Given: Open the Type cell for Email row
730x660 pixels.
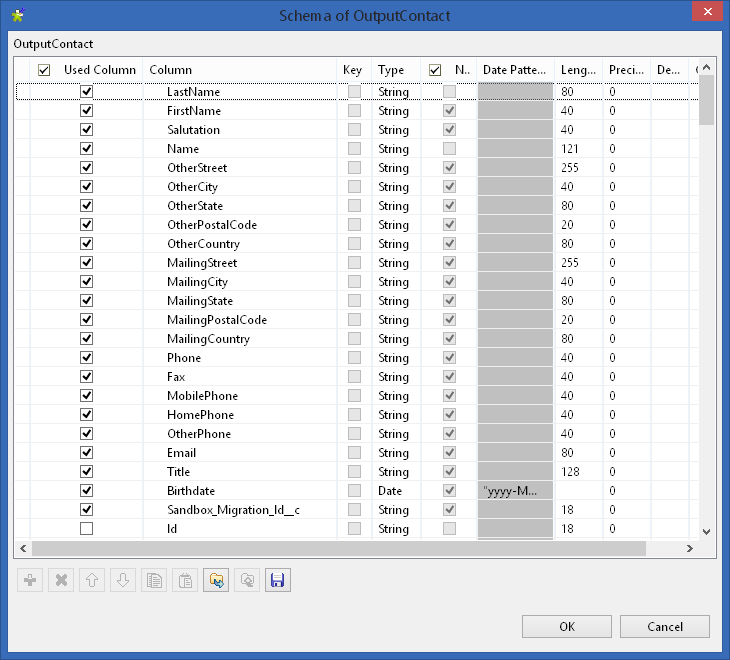Looking at the screenshot, I should pyautogui.click(x=396, y=453).
